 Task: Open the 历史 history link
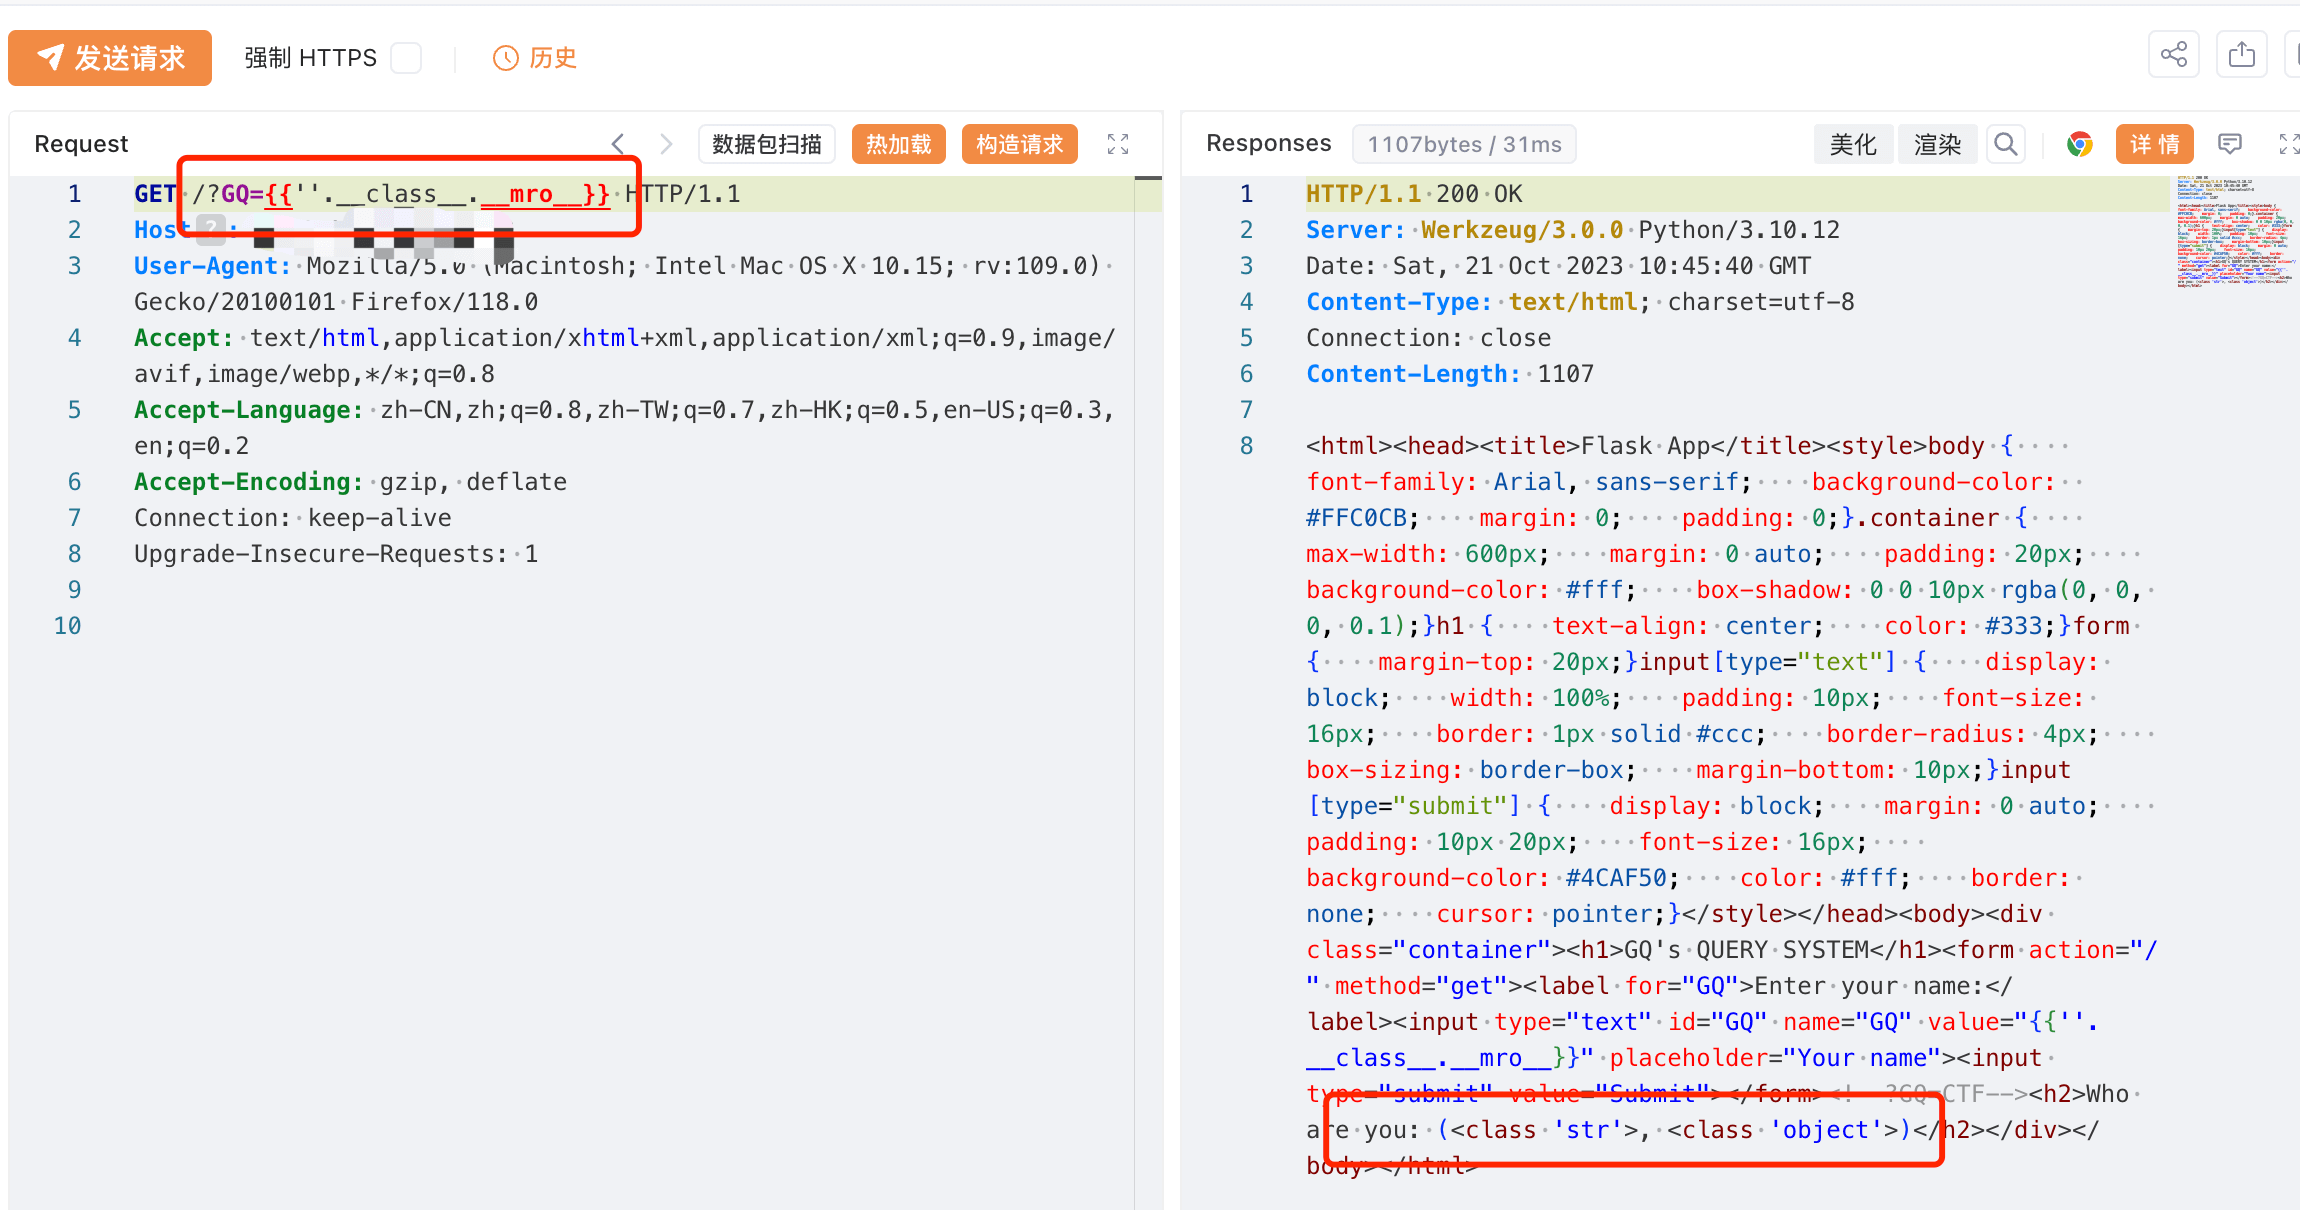tap(553, 58)
